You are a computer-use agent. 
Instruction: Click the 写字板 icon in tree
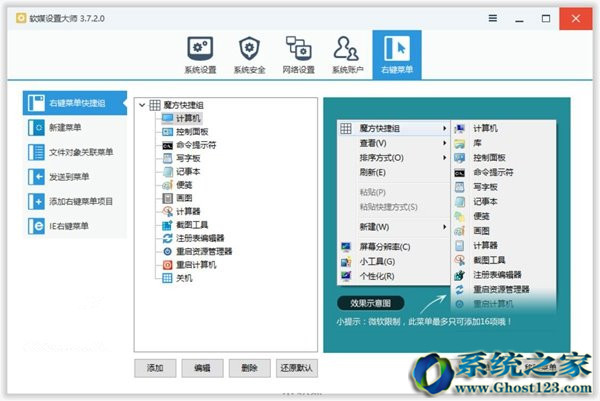click(x=167, y=158)
